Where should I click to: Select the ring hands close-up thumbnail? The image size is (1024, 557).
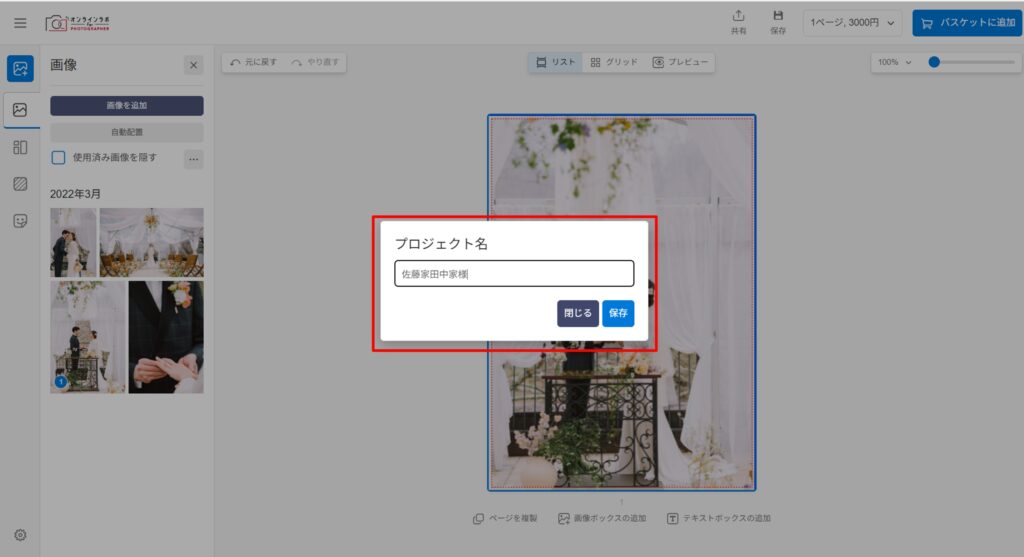point(166,337)
